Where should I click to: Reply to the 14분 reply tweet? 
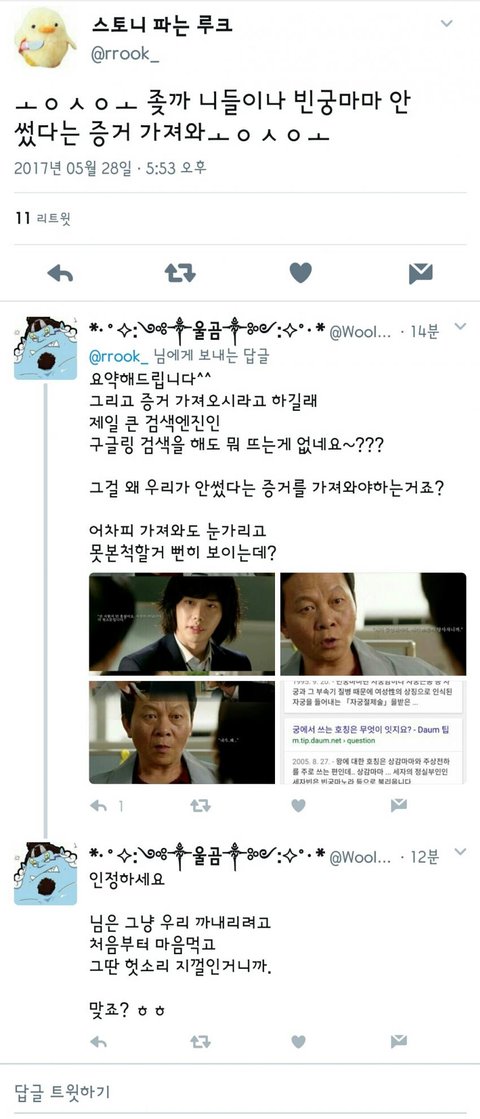[x=98, y=805]
